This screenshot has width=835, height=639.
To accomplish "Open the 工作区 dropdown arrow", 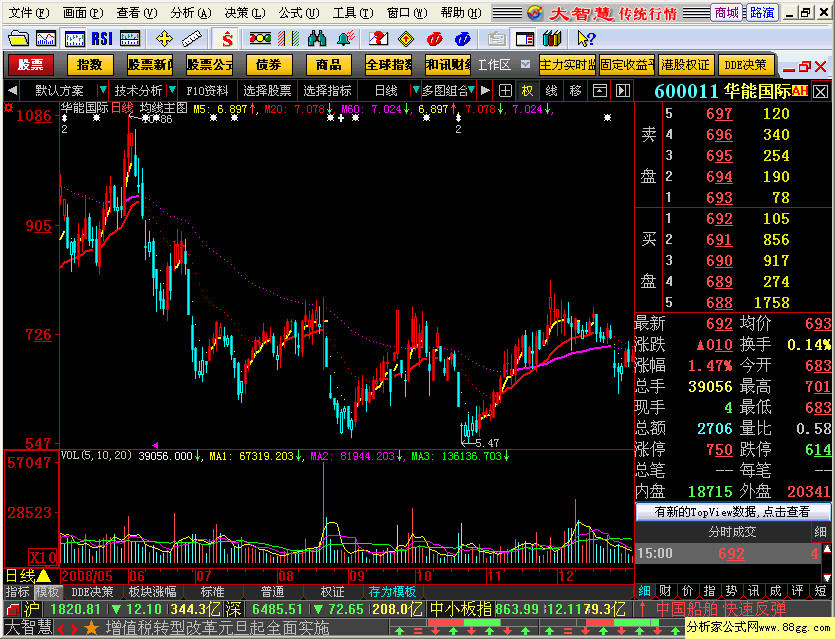I will pos(525,64).
